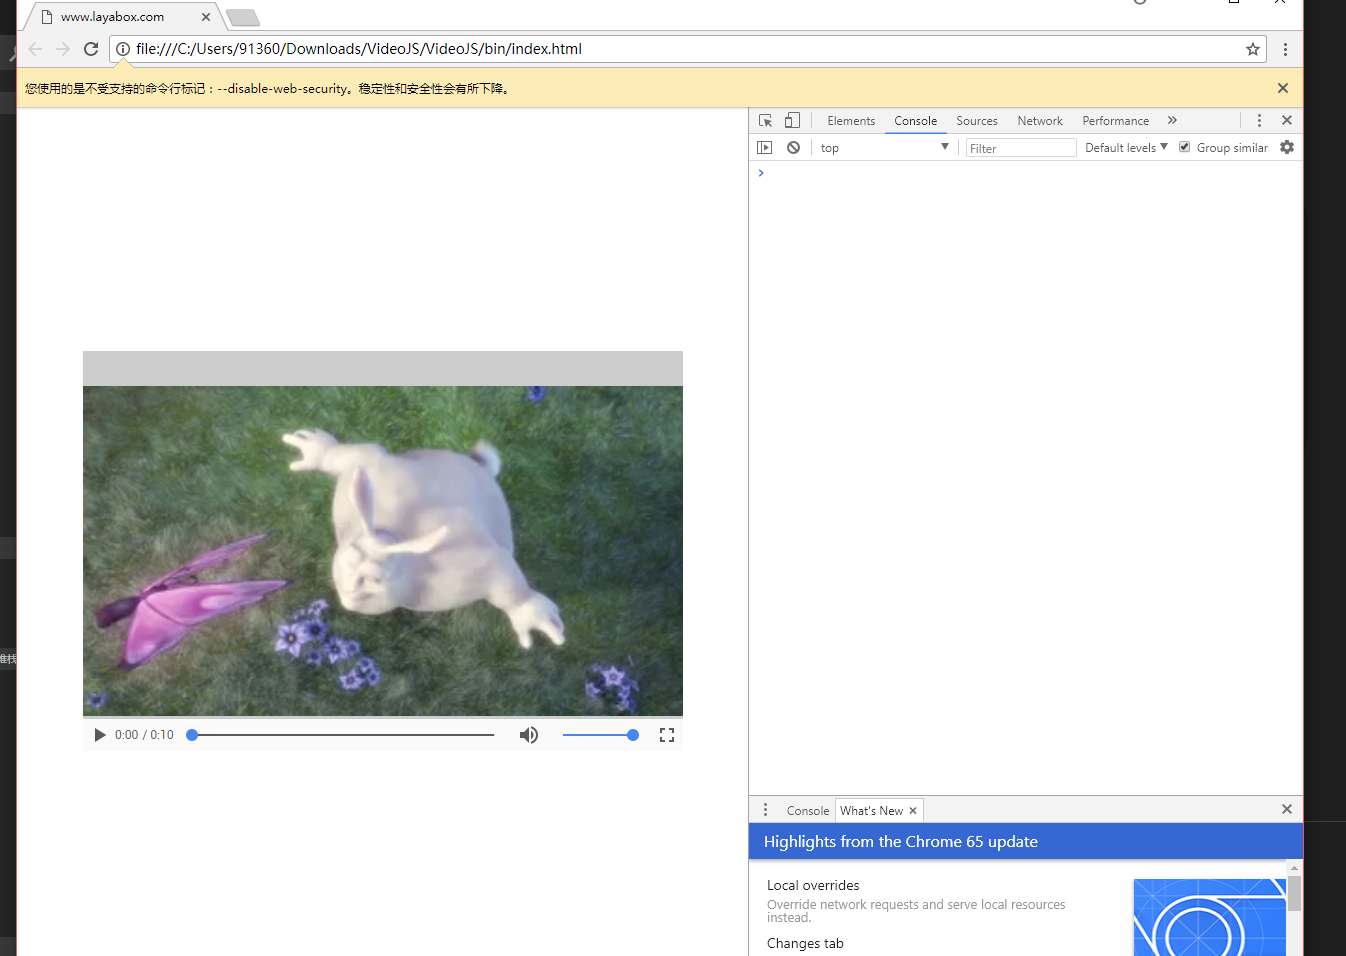
Task: Bookmark this page with the star icon
Action: [x=1252, y=49]
